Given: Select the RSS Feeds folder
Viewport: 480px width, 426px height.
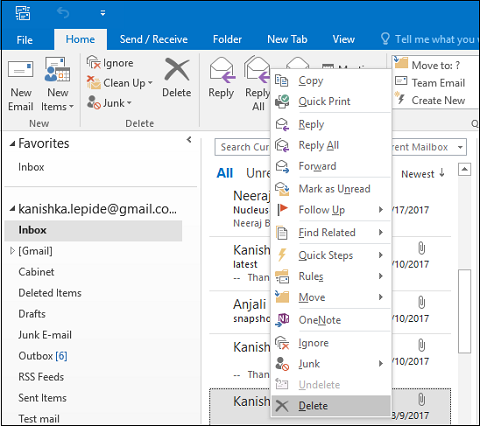Looking at the screenshot, I should [41, 377].
